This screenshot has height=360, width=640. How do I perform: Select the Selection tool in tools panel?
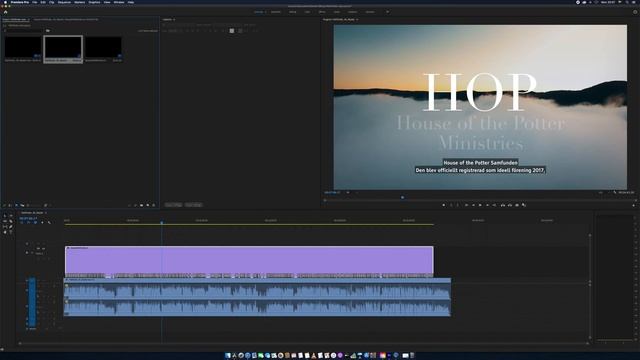pyautogui.click(x=5, y=216)
